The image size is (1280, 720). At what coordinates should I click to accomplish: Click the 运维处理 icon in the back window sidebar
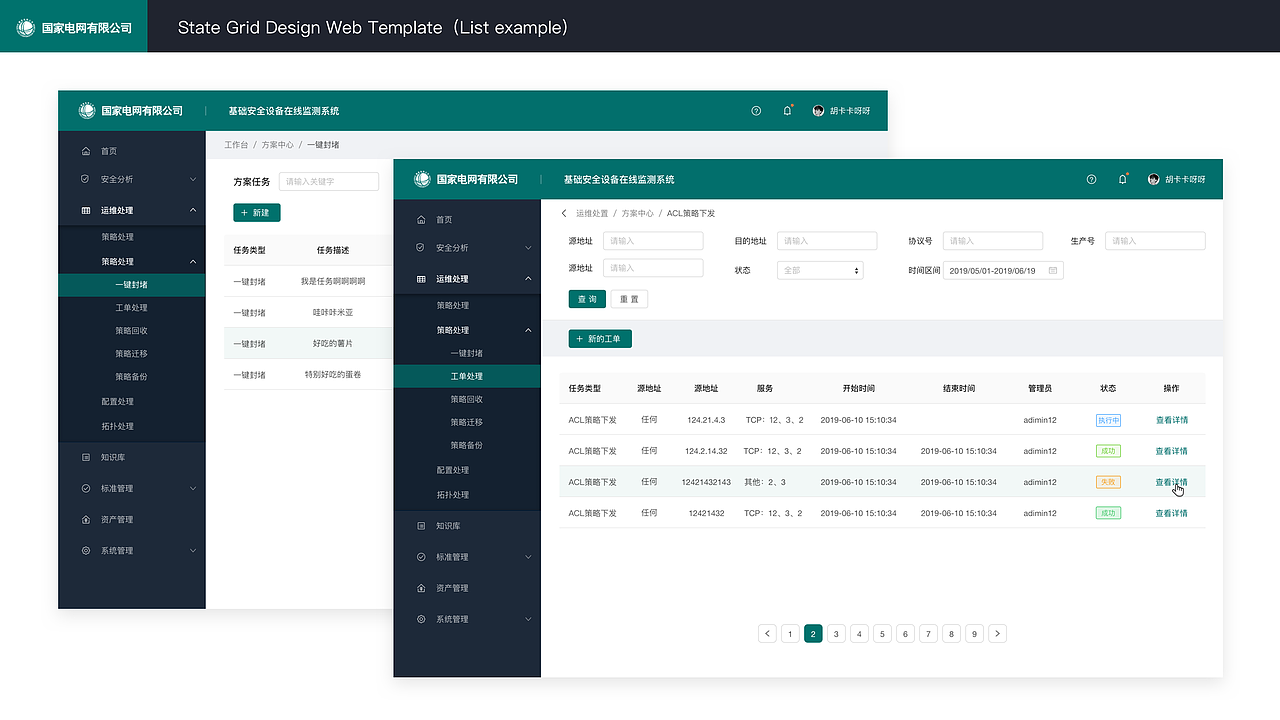(86, 210)
